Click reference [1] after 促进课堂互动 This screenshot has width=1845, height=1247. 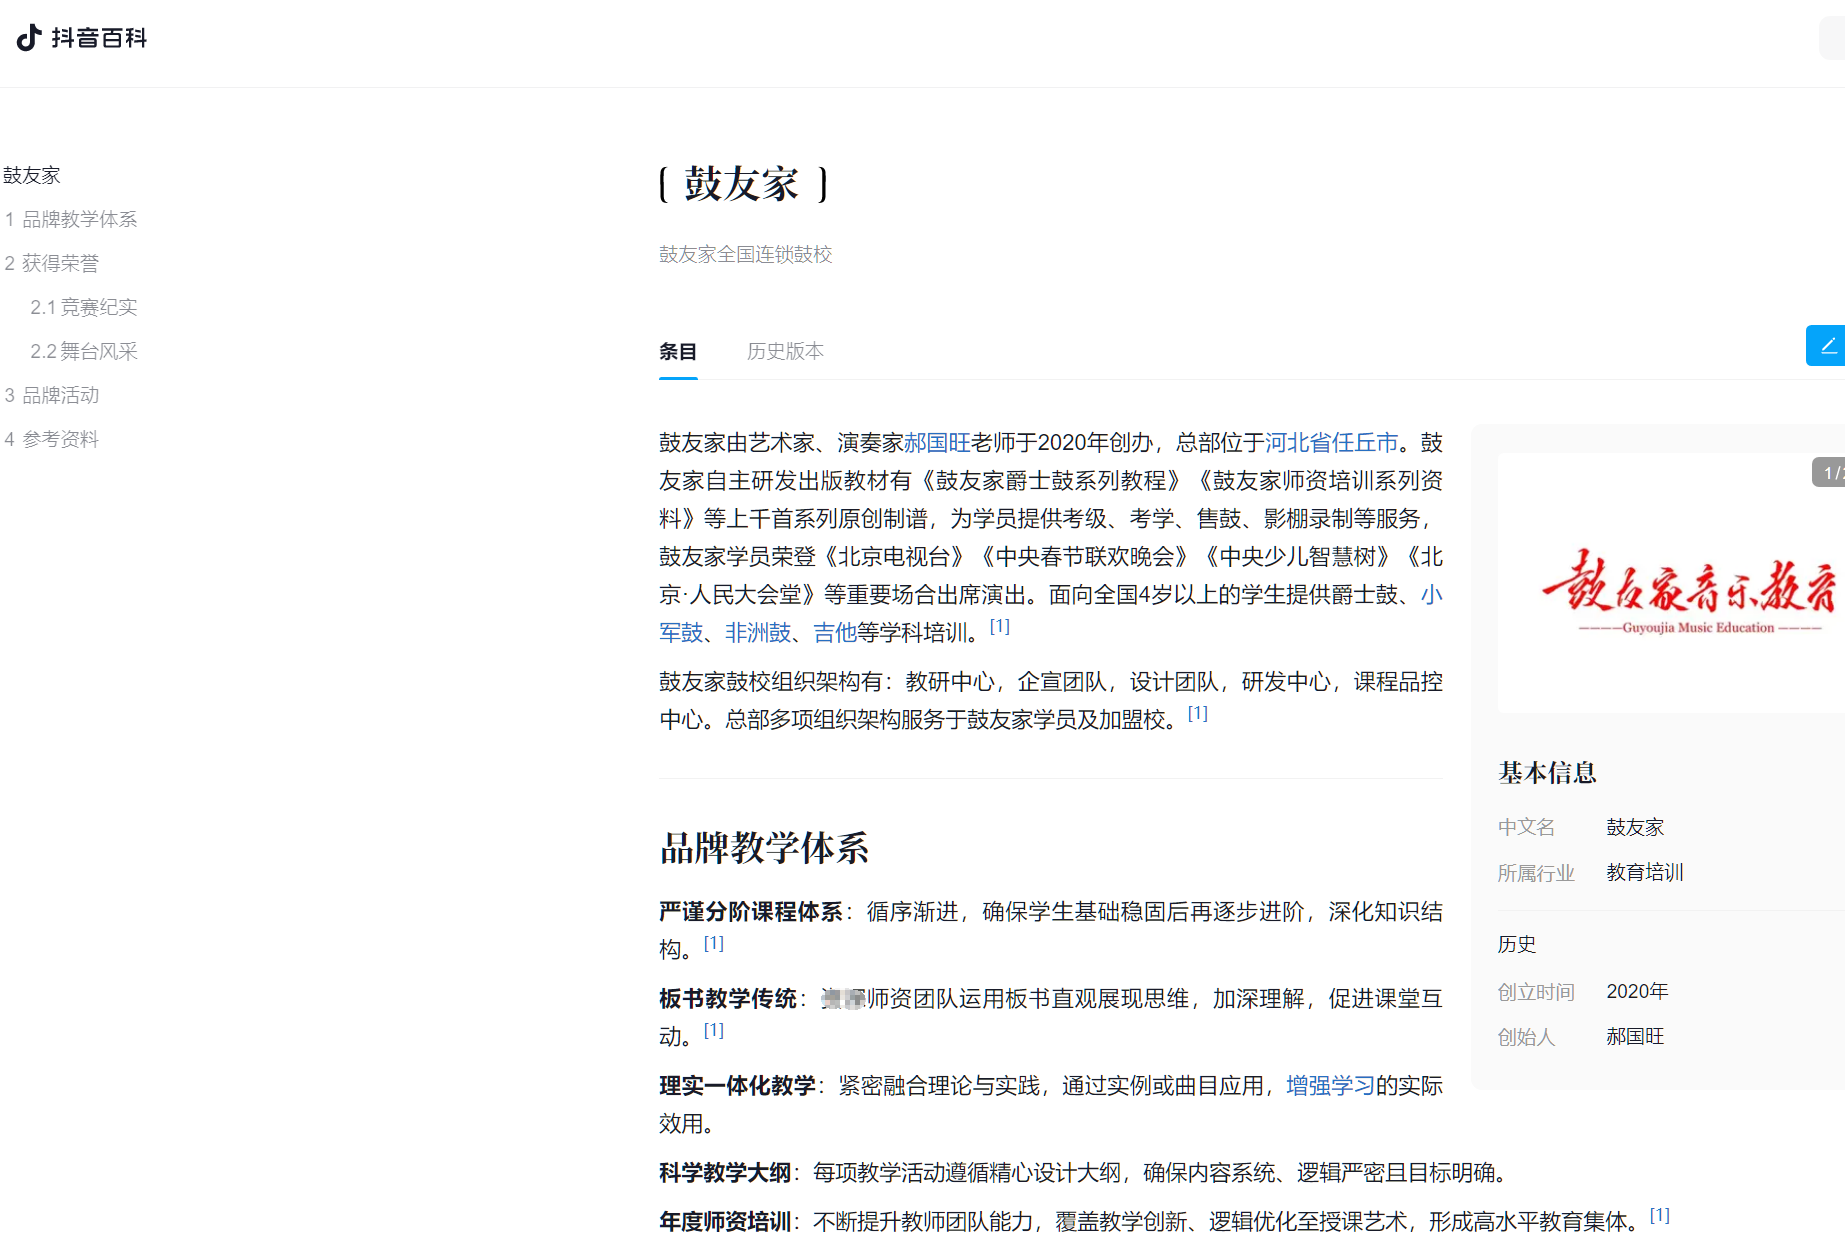pyautogui.click(x=714, y=1030)
